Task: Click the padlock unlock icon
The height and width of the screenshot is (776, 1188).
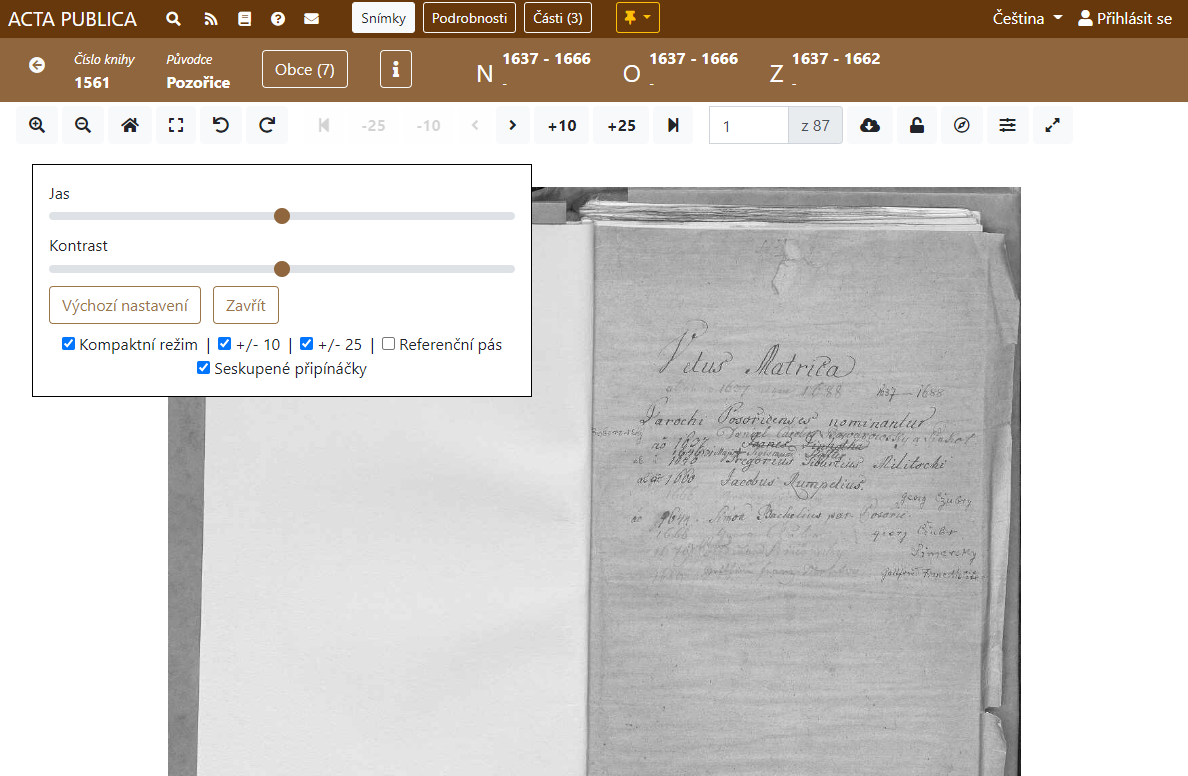Action: 916,126
